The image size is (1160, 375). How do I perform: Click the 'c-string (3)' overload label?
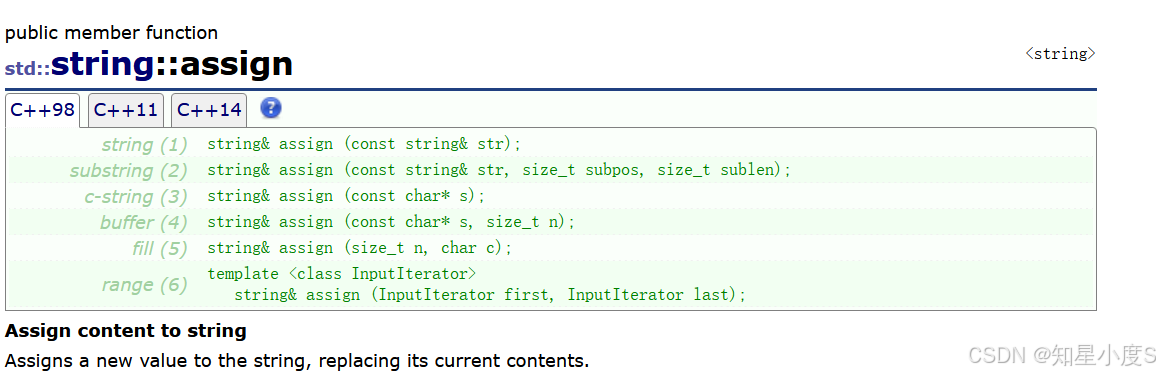[135, 197]
